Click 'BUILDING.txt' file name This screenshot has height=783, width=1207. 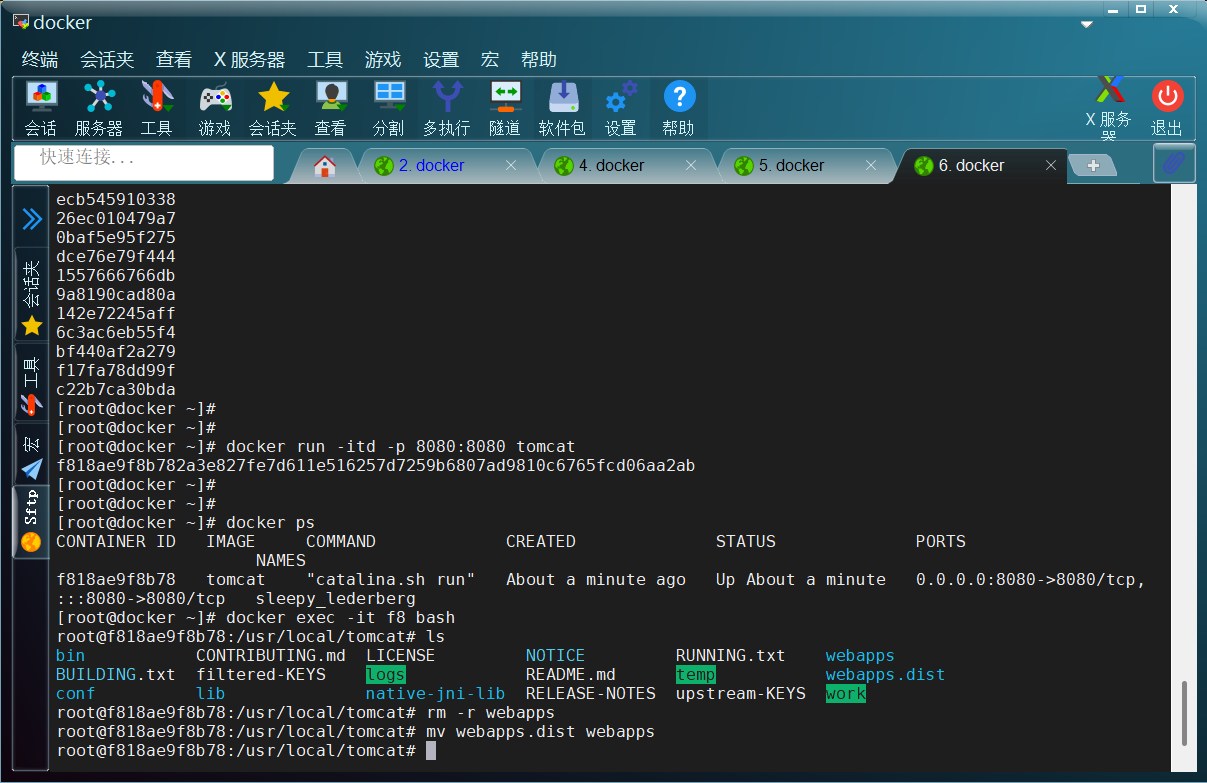pyautogui.click(x=116, y=675)
